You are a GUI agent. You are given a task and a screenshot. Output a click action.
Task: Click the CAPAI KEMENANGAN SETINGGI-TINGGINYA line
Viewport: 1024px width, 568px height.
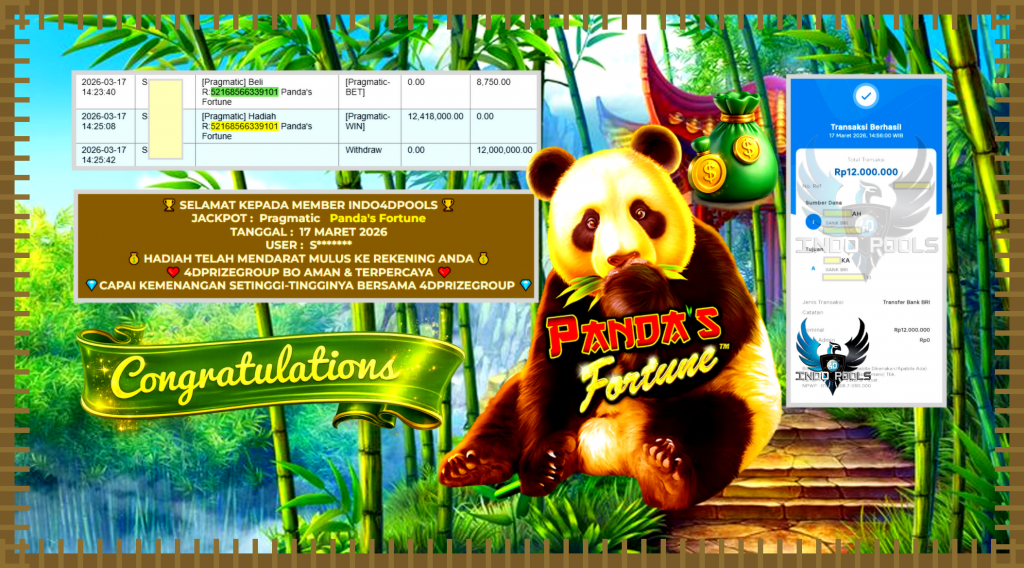click(307, 285)
